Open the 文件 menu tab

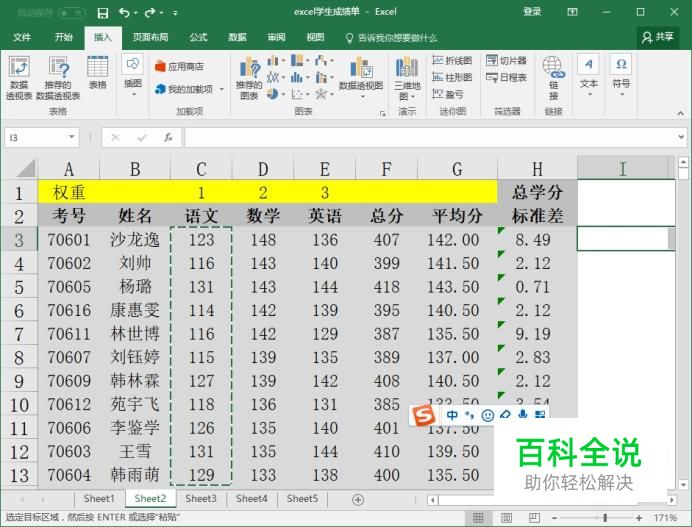(x=22, y=37)
